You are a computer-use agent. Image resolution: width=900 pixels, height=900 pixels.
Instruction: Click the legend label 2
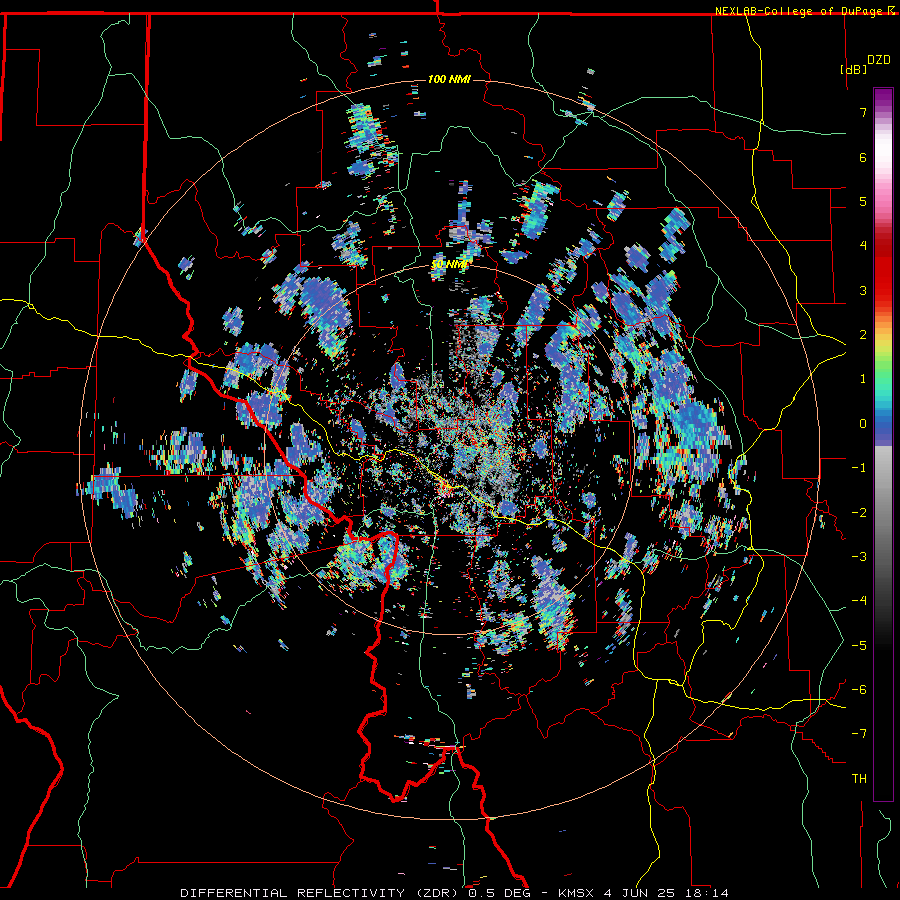(x=863, y=335)
